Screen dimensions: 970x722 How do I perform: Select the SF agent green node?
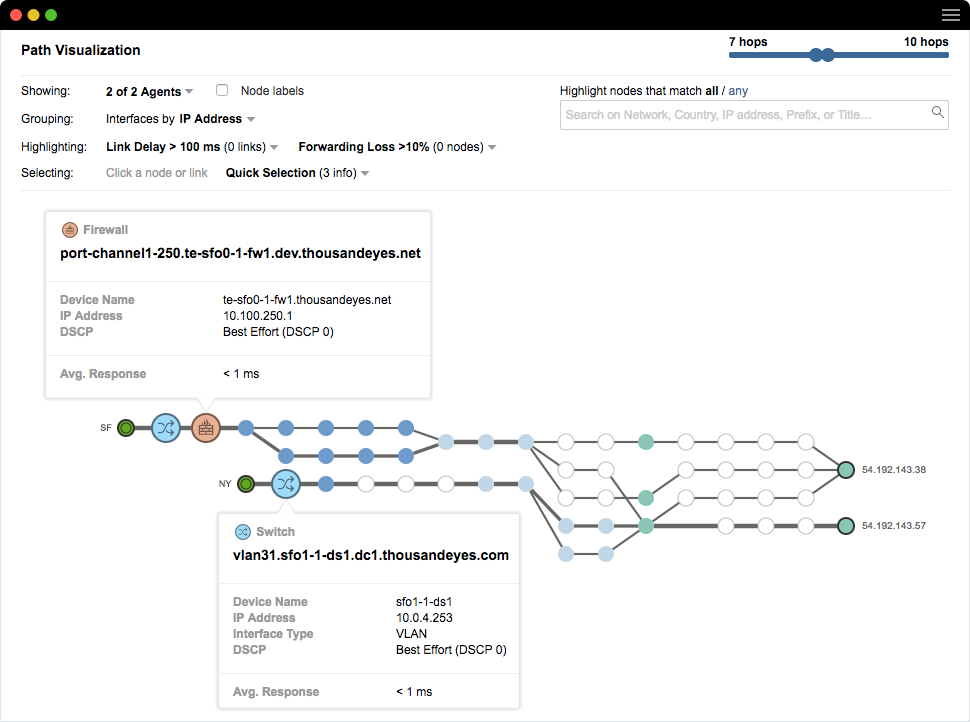[x=126, y=429]
